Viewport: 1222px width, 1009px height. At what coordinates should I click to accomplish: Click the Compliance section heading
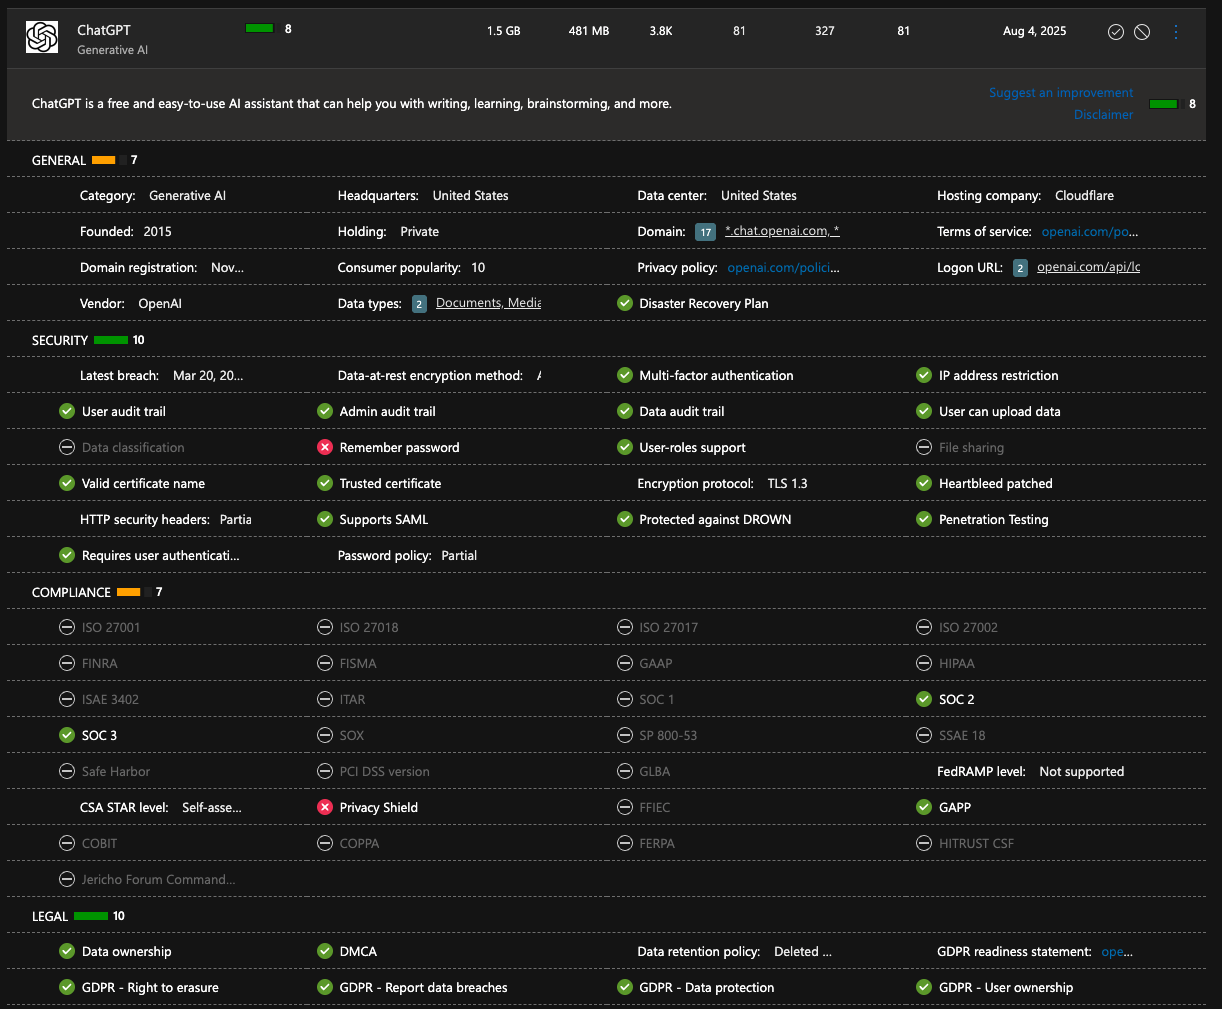71,592
